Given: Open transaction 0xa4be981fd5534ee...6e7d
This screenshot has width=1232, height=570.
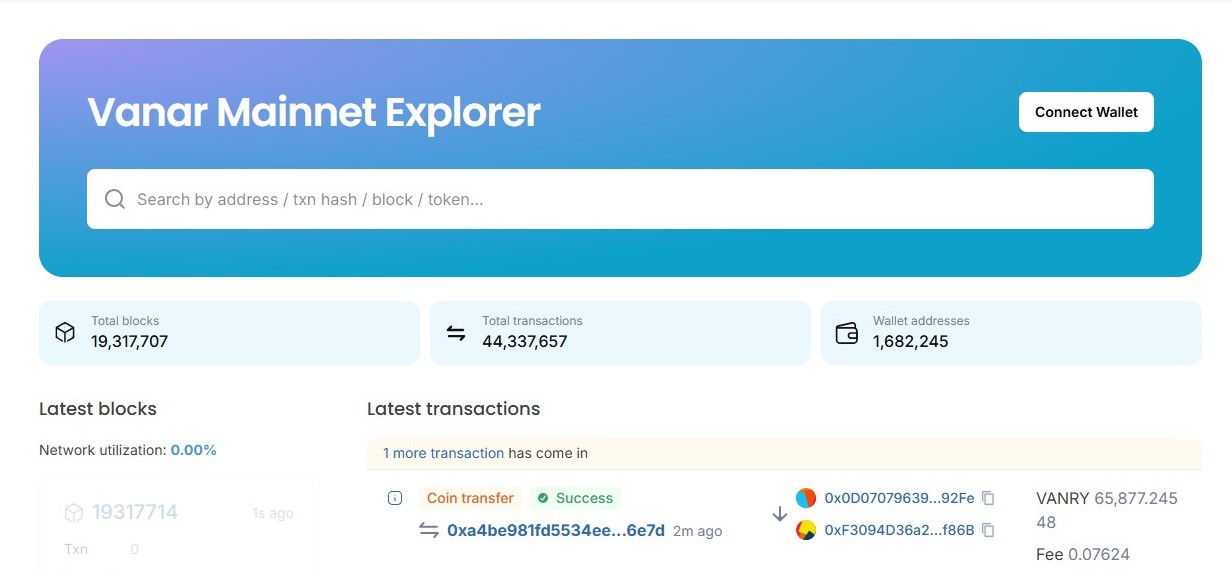Looking at the screenshot, I should pyautogui.click(x=556, y=531).
